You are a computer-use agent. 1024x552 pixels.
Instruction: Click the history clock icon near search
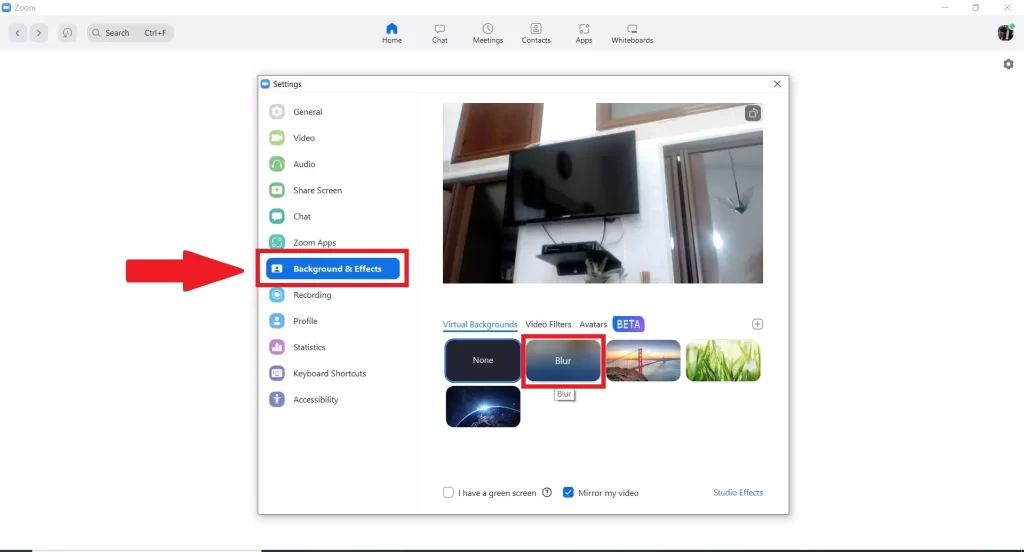coord(67,33)
